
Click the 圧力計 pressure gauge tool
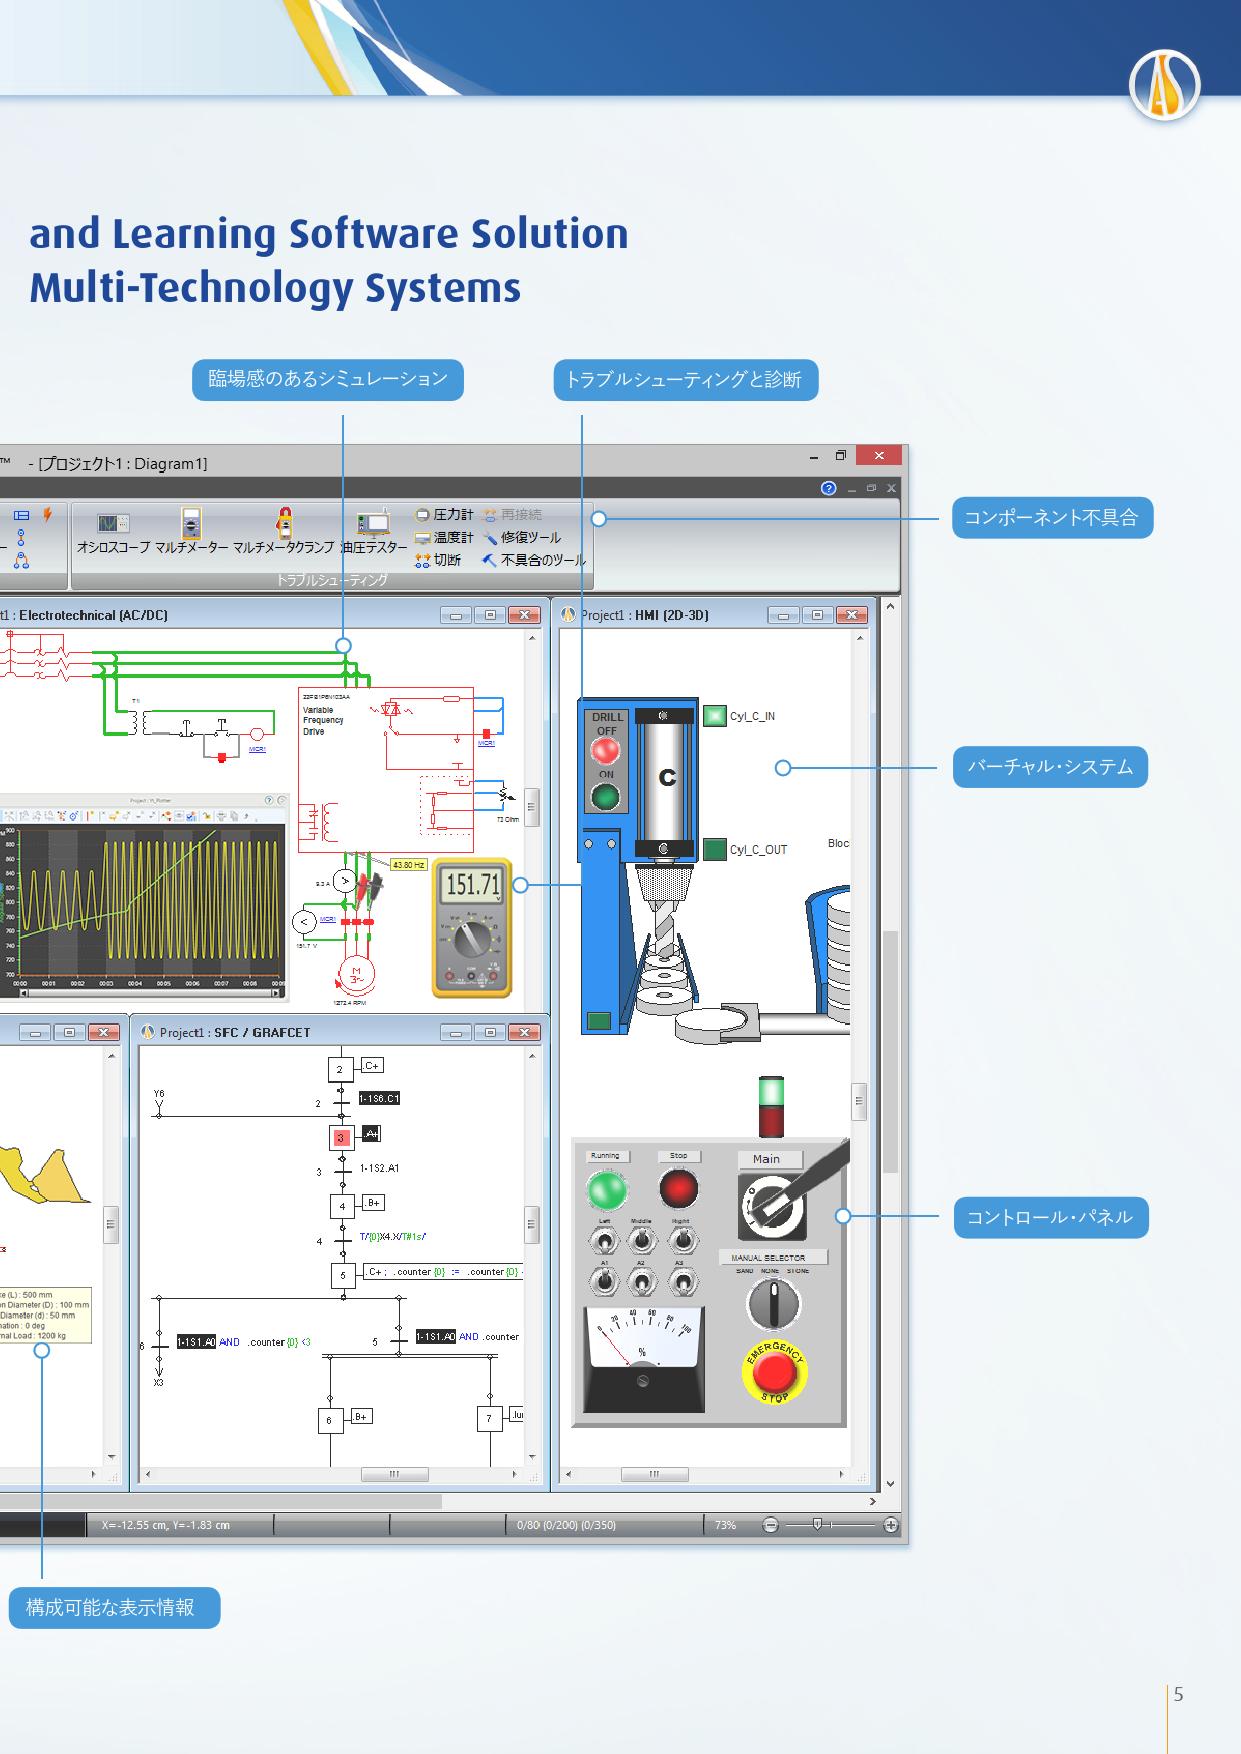444,515
